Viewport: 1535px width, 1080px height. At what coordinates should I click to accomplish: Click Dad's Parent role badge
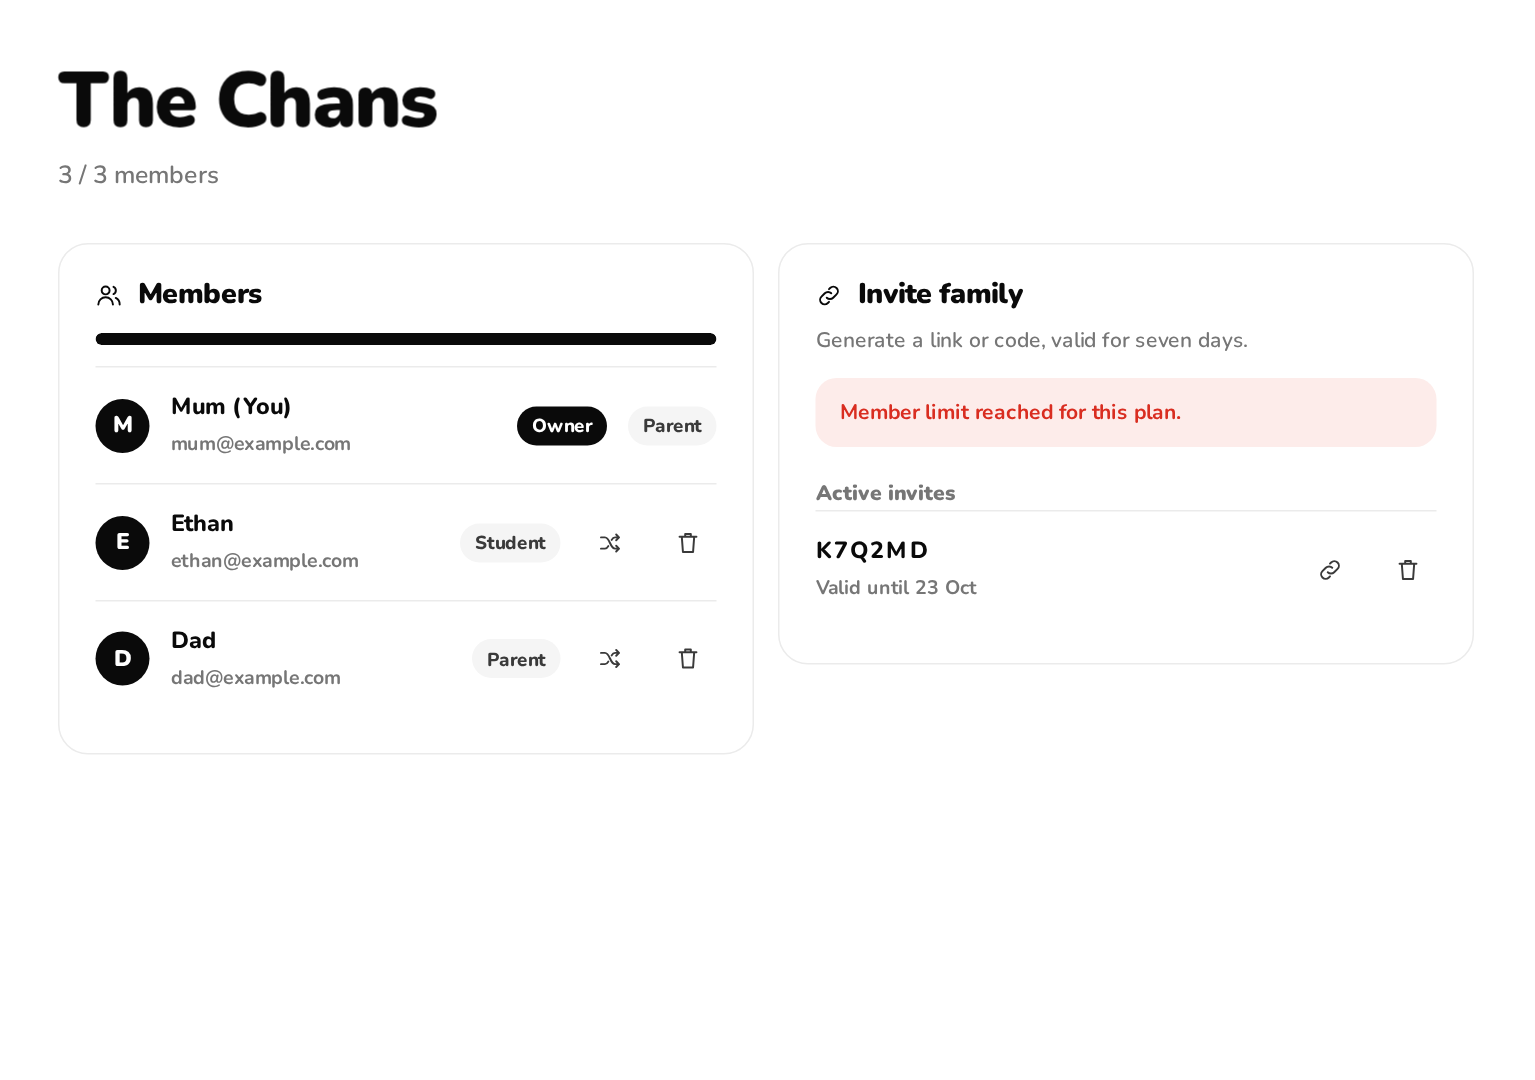(x=516, y=659)
